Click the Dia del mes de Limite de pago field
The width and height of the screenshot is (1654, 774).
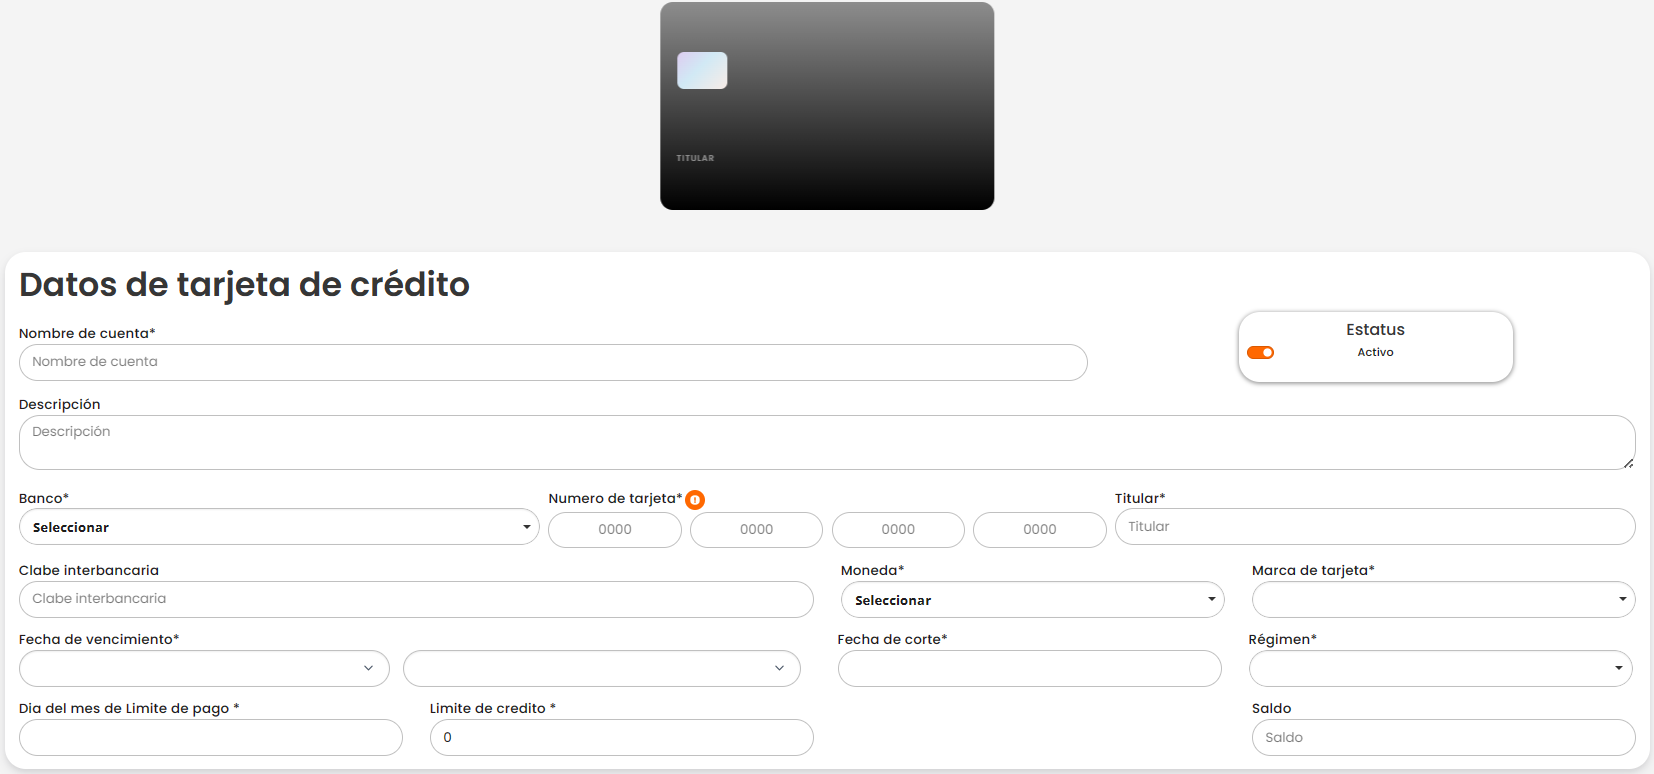coord(210,738)
